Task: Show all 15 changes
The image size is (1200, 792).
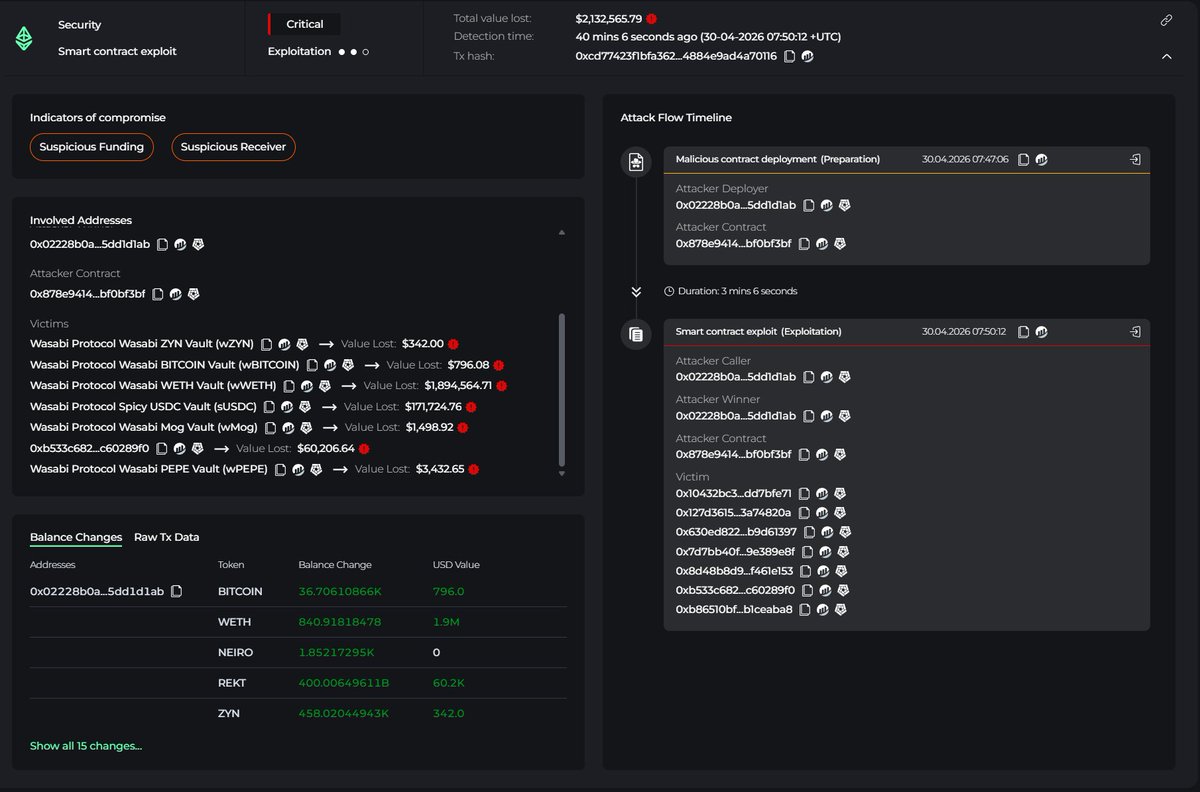Action: click(86, 746)
